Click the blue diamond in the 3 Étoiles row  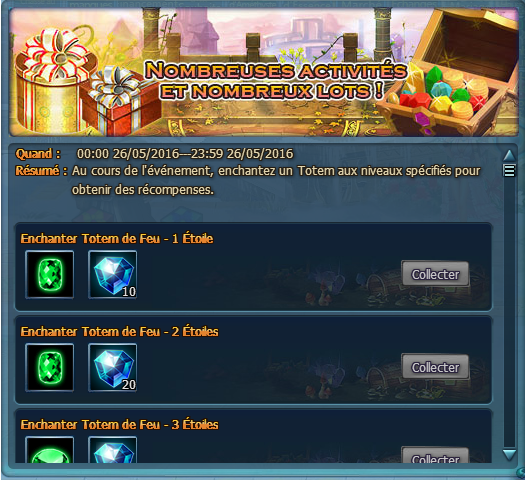[x=112, y=450]
